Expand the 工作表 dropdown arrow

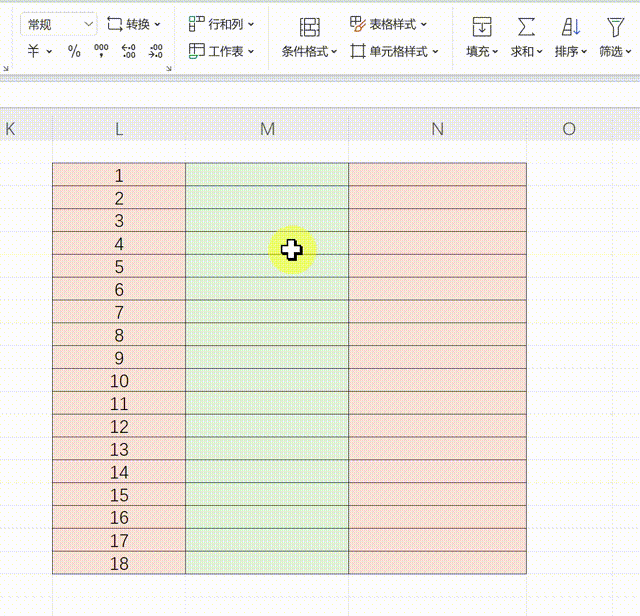(251, 51)
